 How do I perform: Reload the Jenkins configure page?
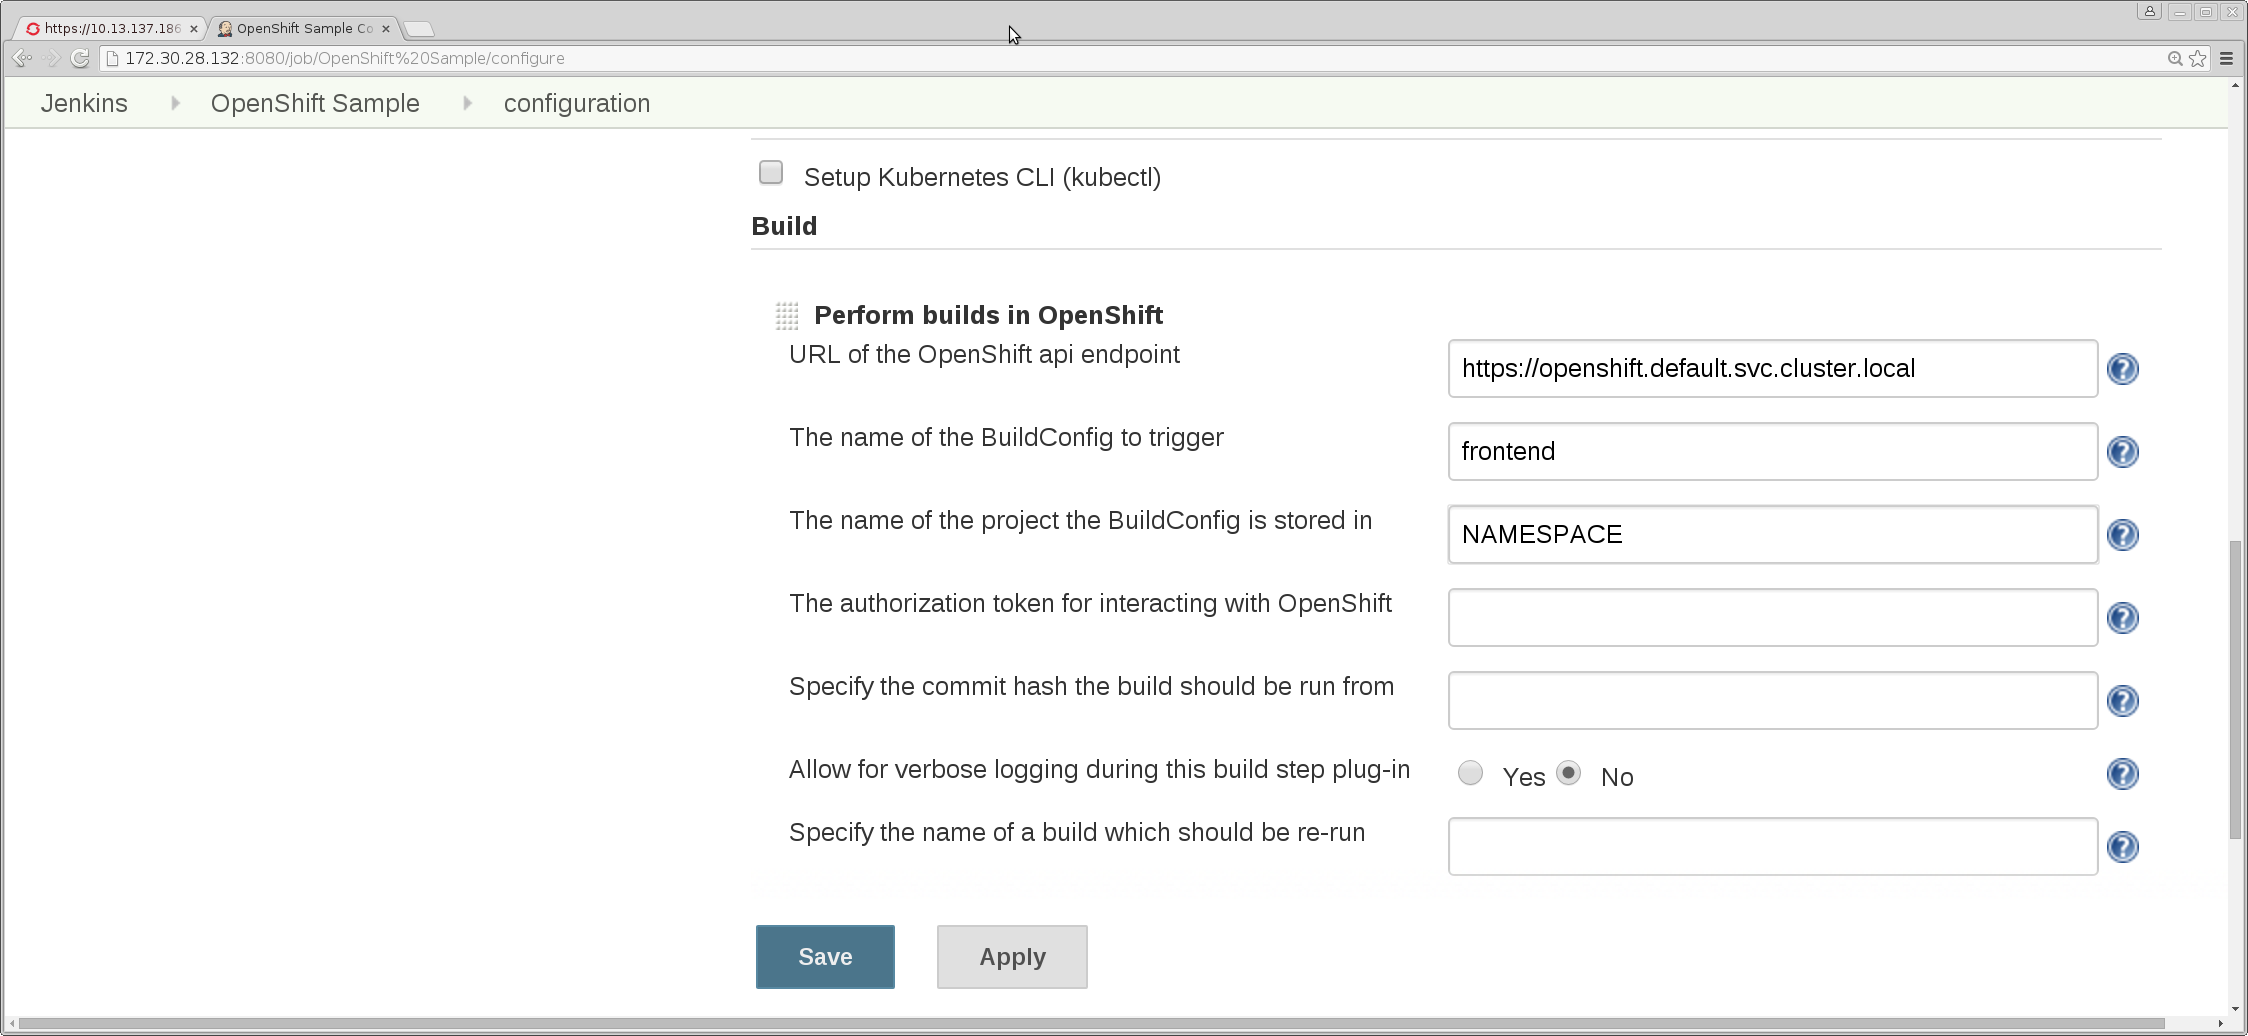[80, 58]
